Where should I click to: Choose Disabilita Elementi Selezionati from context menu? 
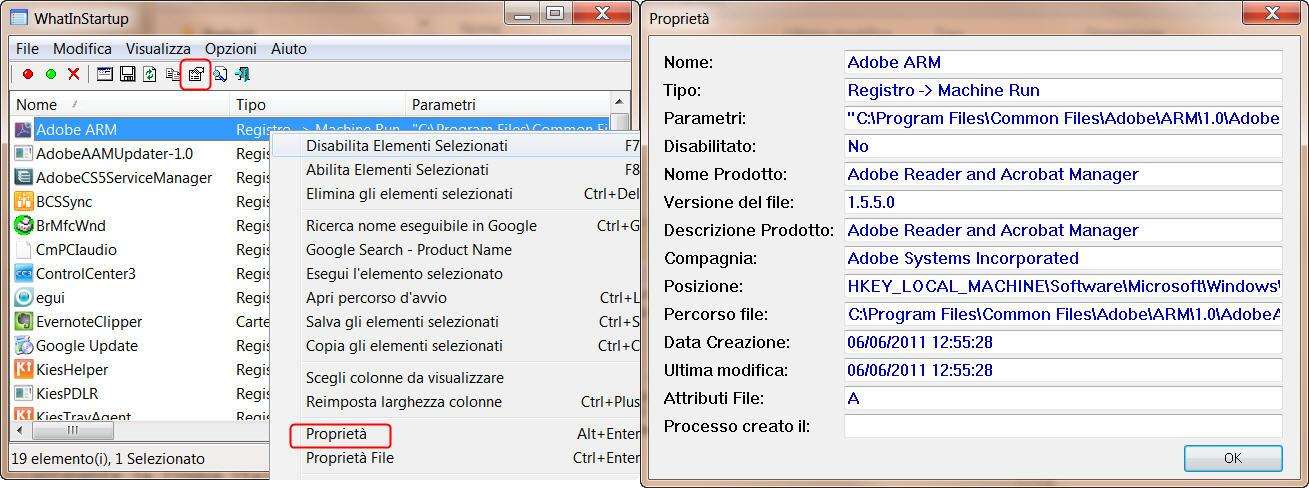point(458,145)
